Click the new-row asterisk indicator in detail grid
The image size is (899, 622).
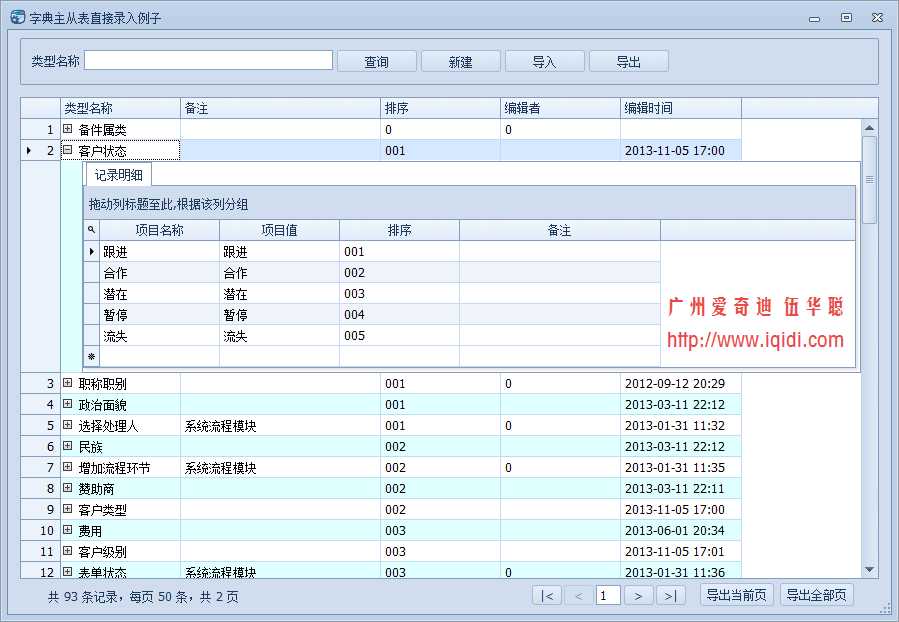point(91,357)
